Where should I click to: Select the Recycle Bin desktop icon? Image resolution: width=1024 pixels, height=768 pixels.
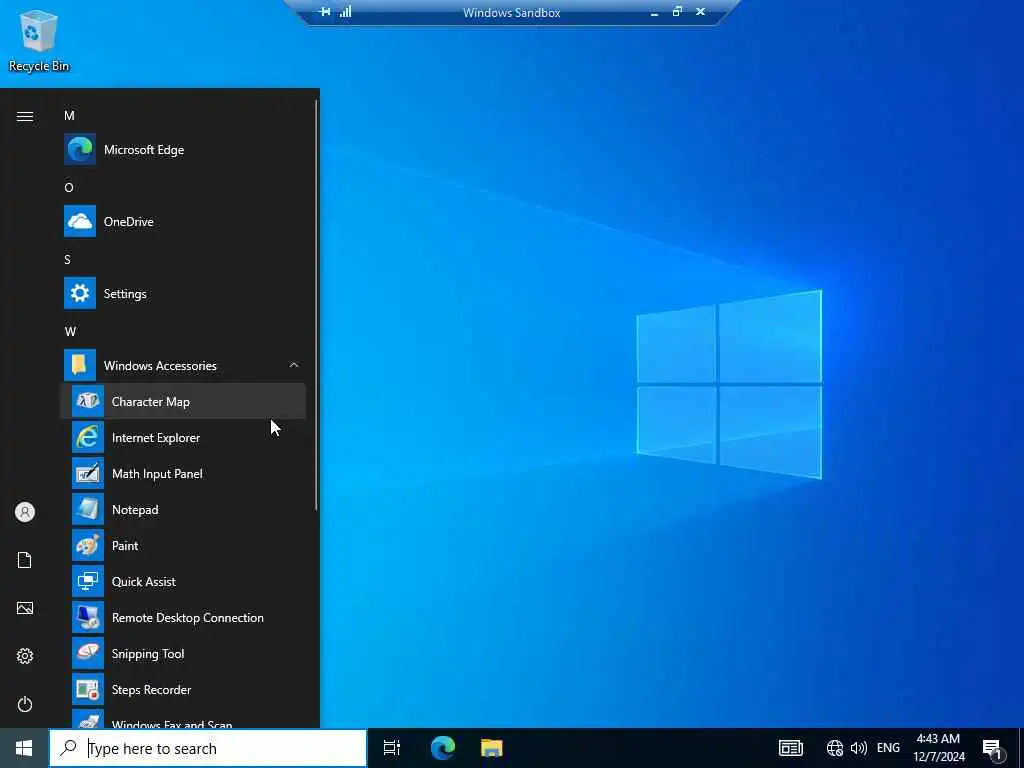tap(39, 40)
